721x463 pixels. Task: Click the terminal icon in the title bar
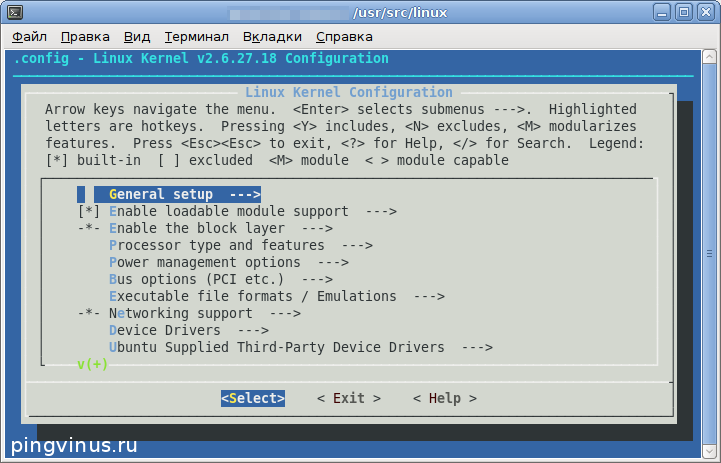click(15, 12)
